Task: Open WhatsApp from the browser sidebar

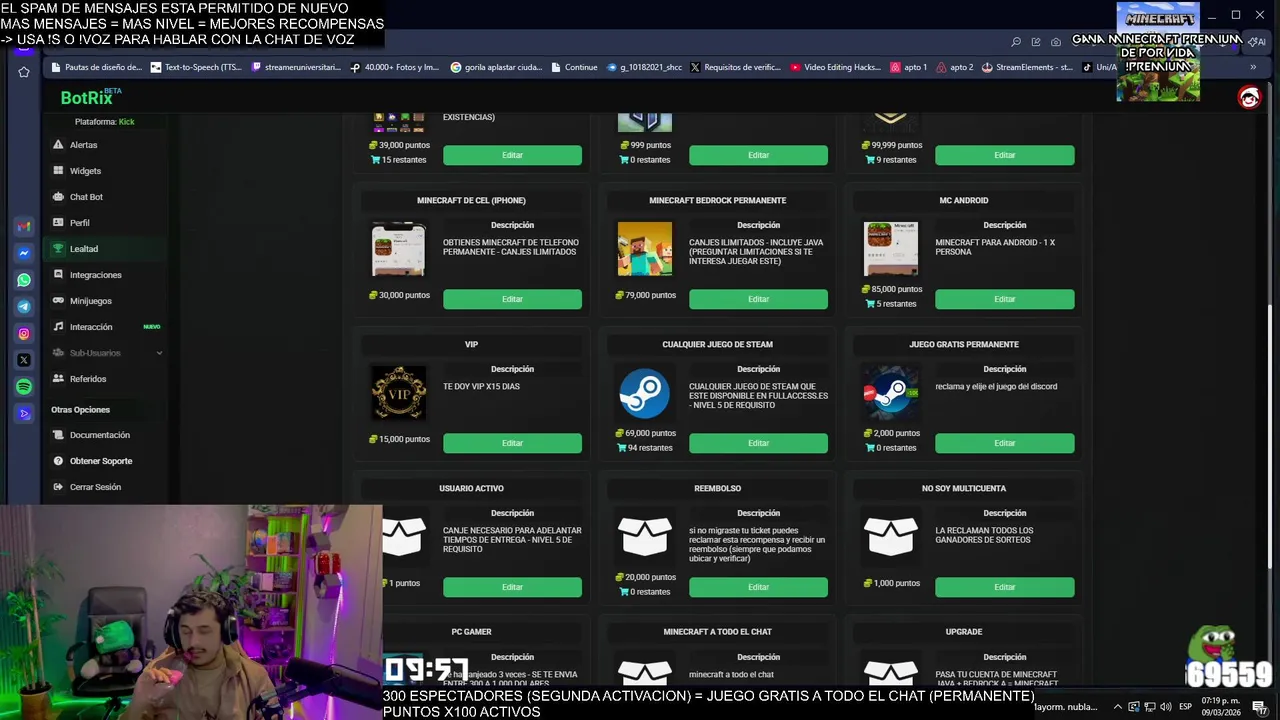Action: tap(24, 280)
